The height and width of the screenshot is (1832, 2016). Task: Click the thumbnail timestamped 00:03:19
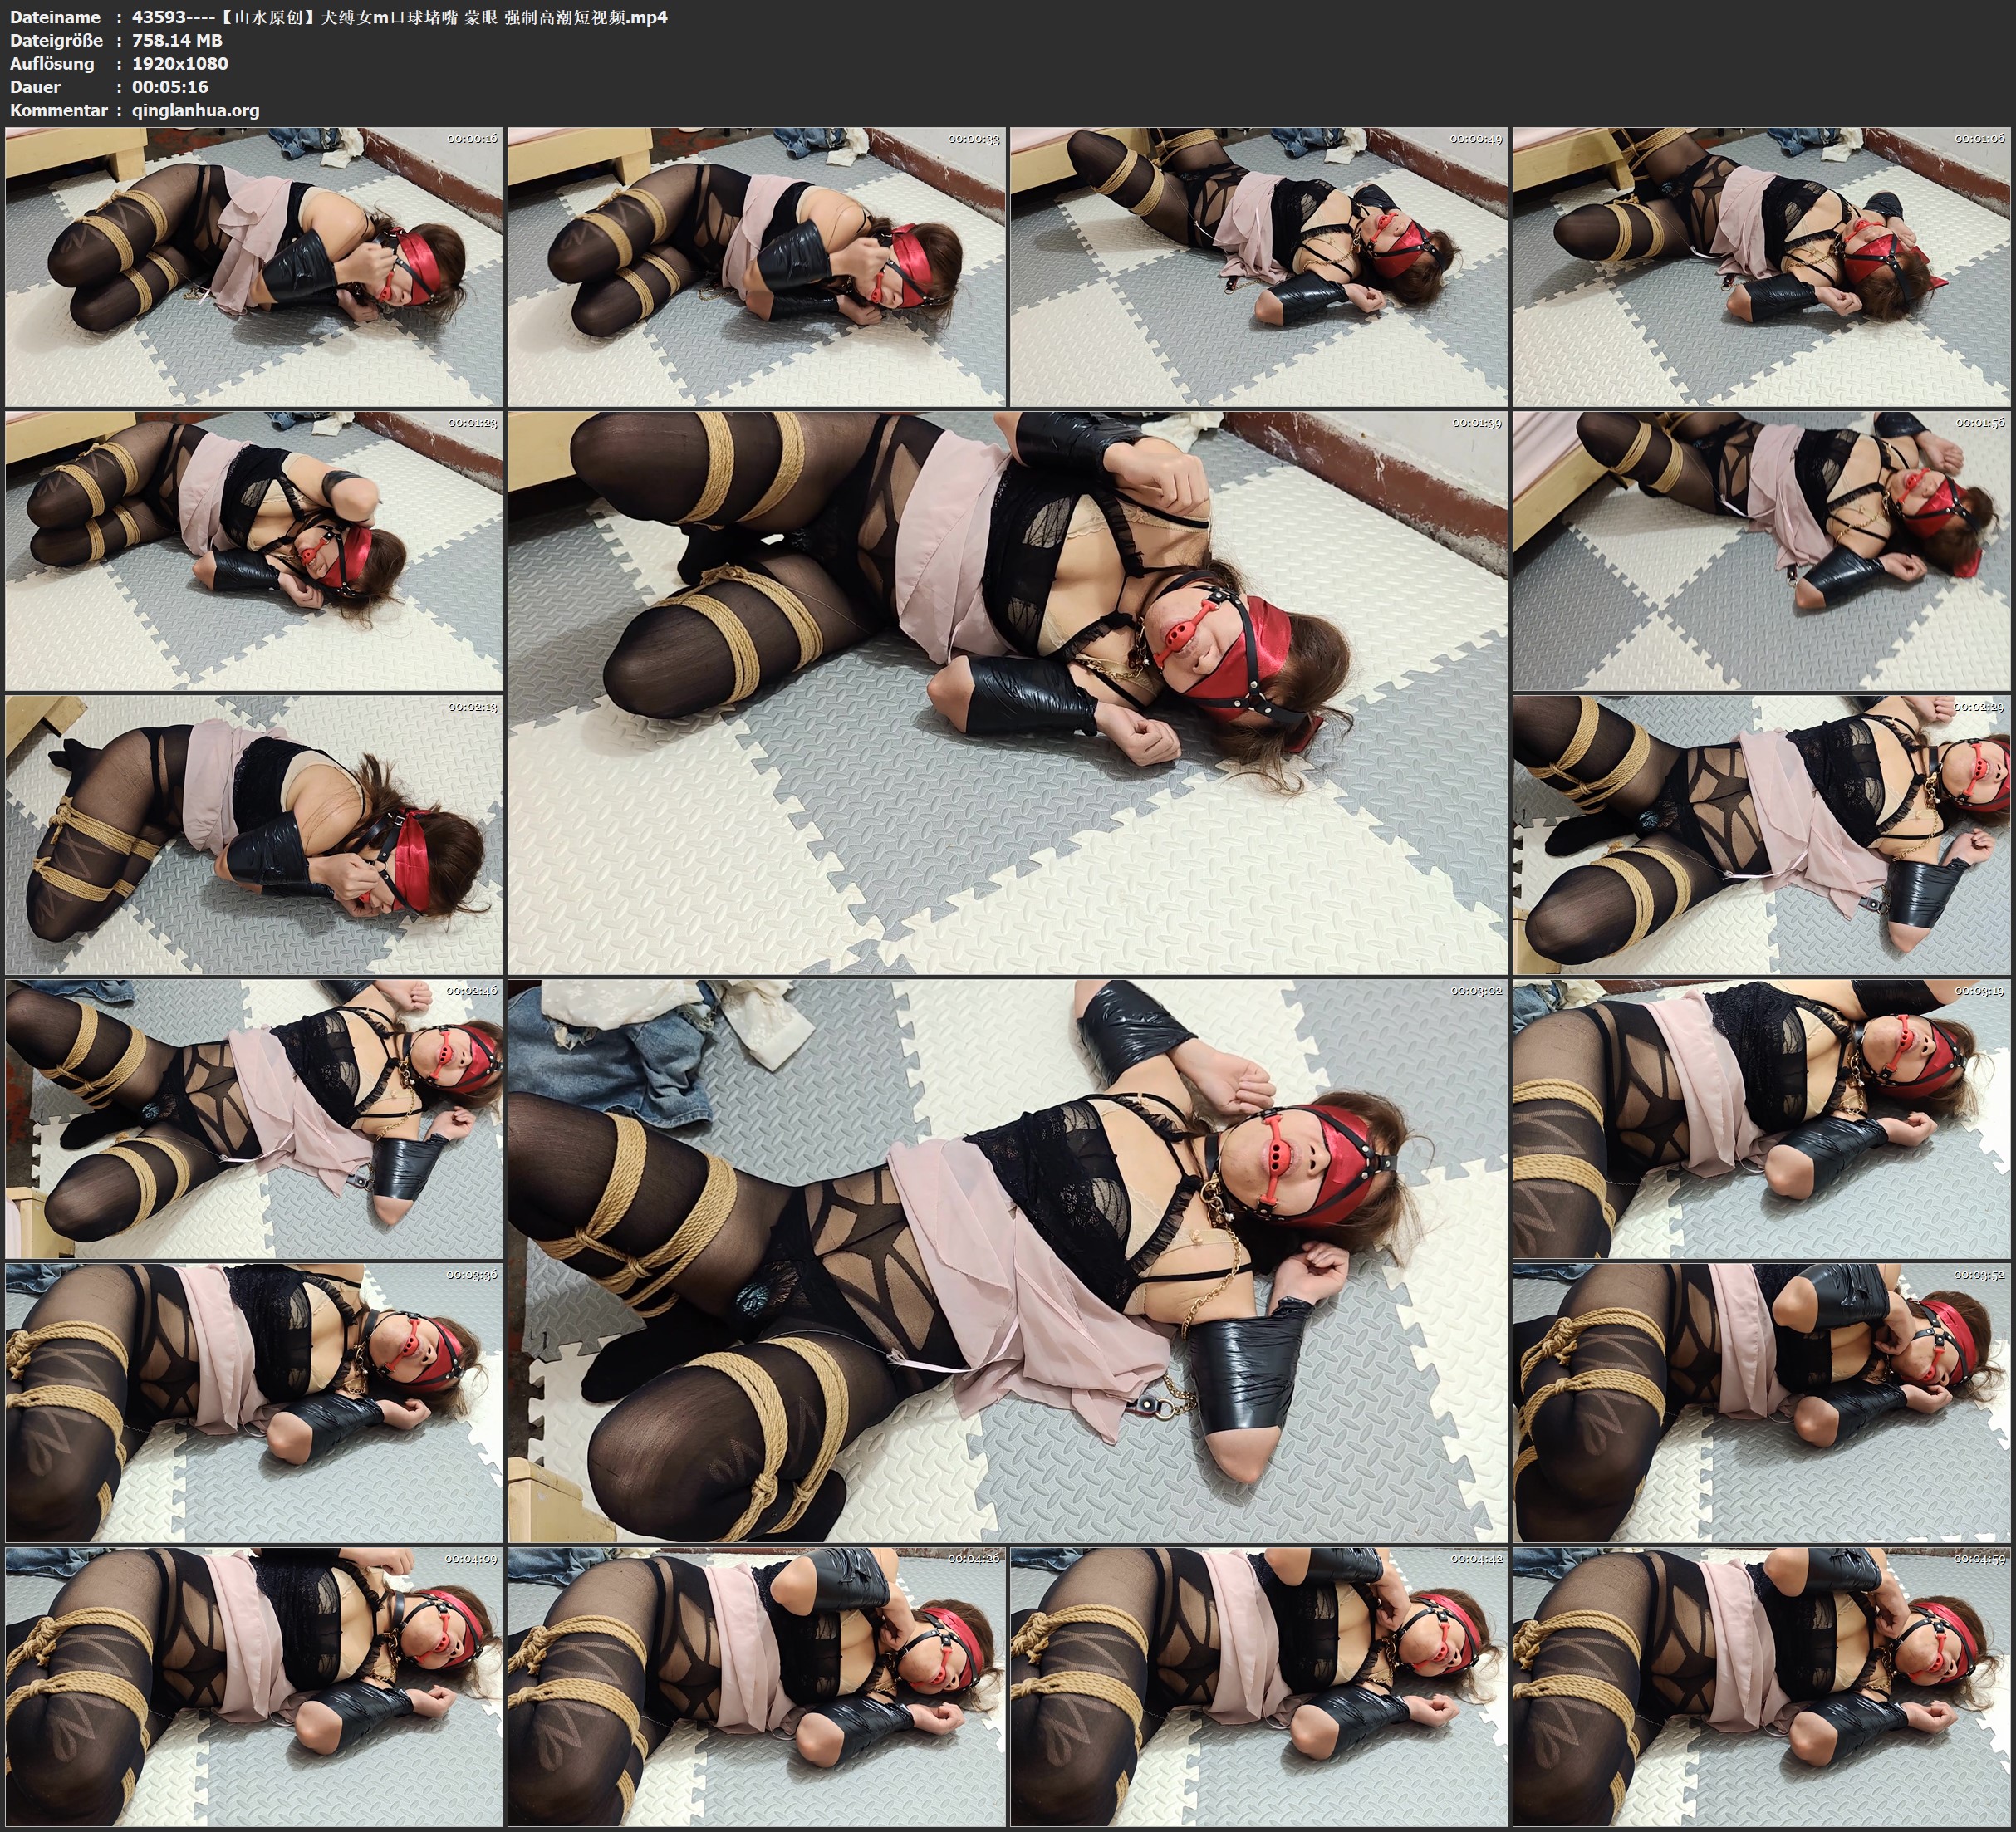1761,1118
